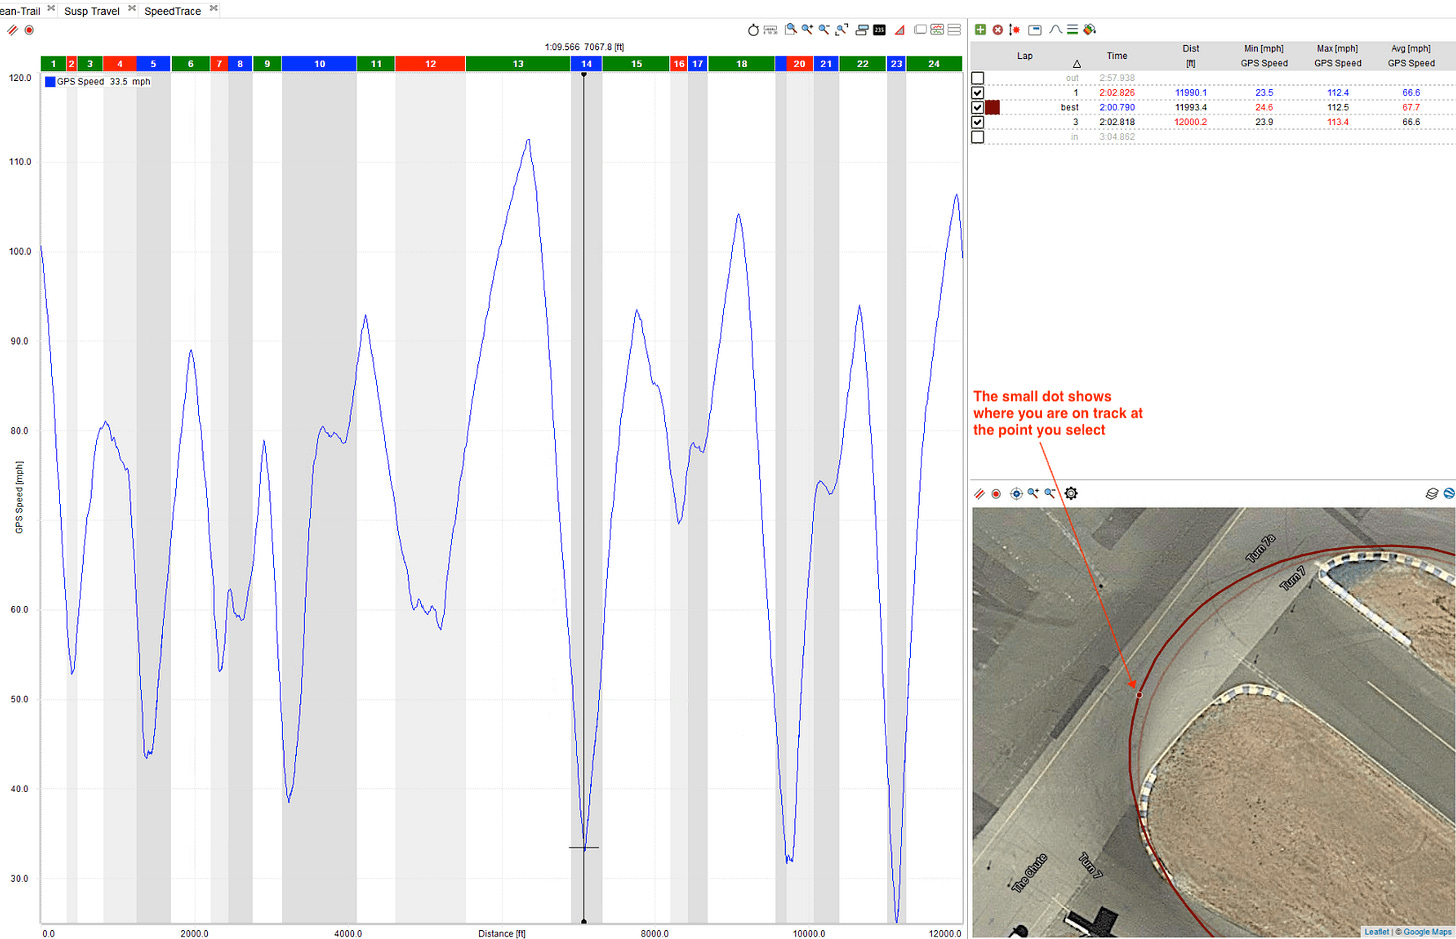Zoom out on the speed chart
1456x939 pixels.
[x=825, y=29]
